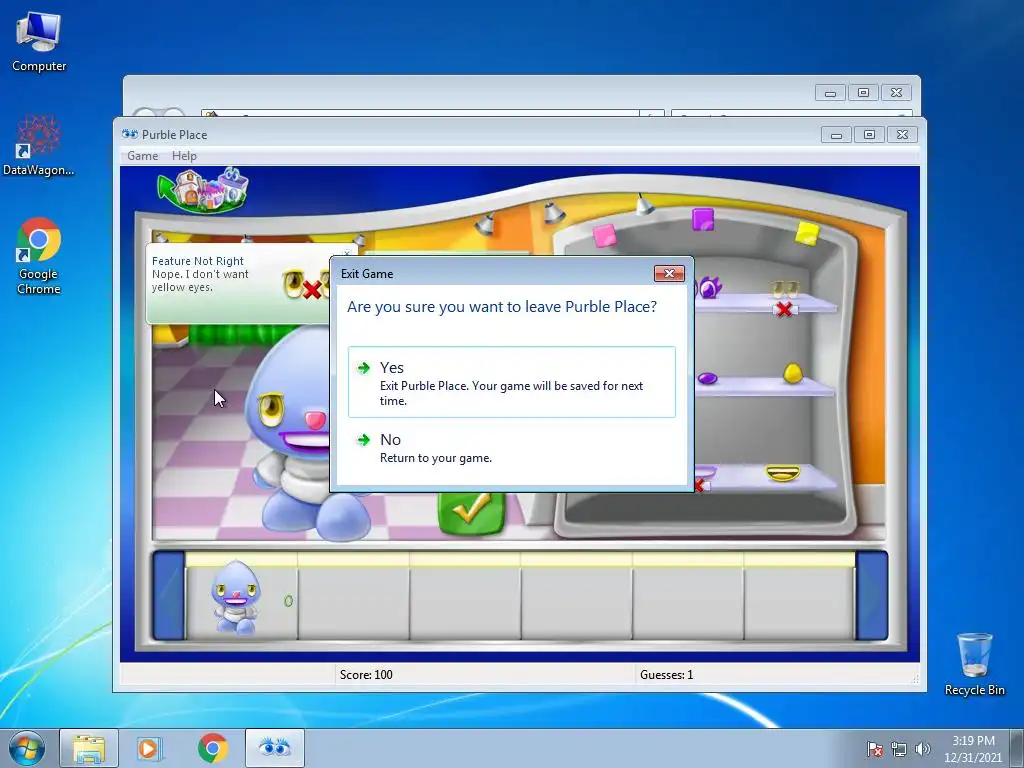The width and height of the screenshot is (1024, 768).
Task: Select the yellow mouth on shelf
Action: point(782,472)
